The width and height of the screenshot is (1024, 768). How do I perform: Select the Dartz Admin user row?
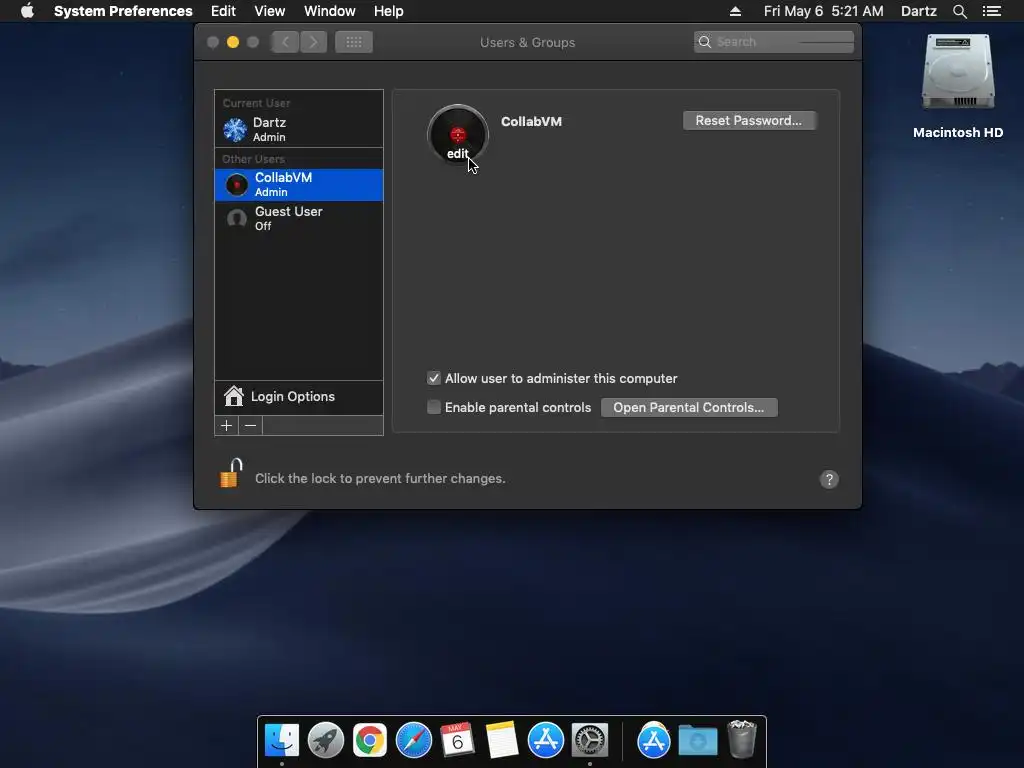point(298,129)
